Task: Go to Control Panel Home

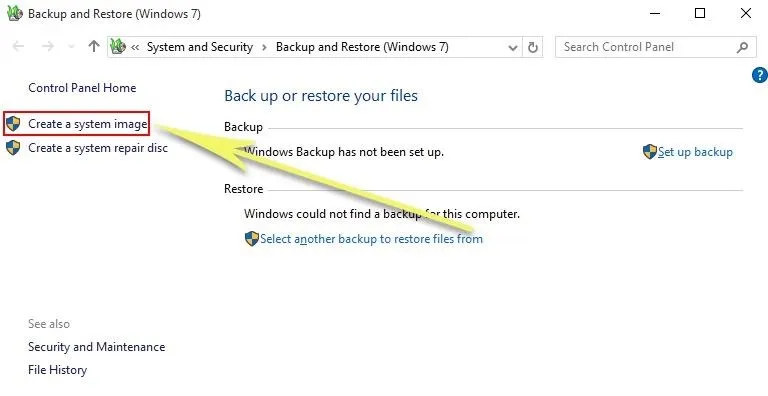Action: (x=82, y=88)
